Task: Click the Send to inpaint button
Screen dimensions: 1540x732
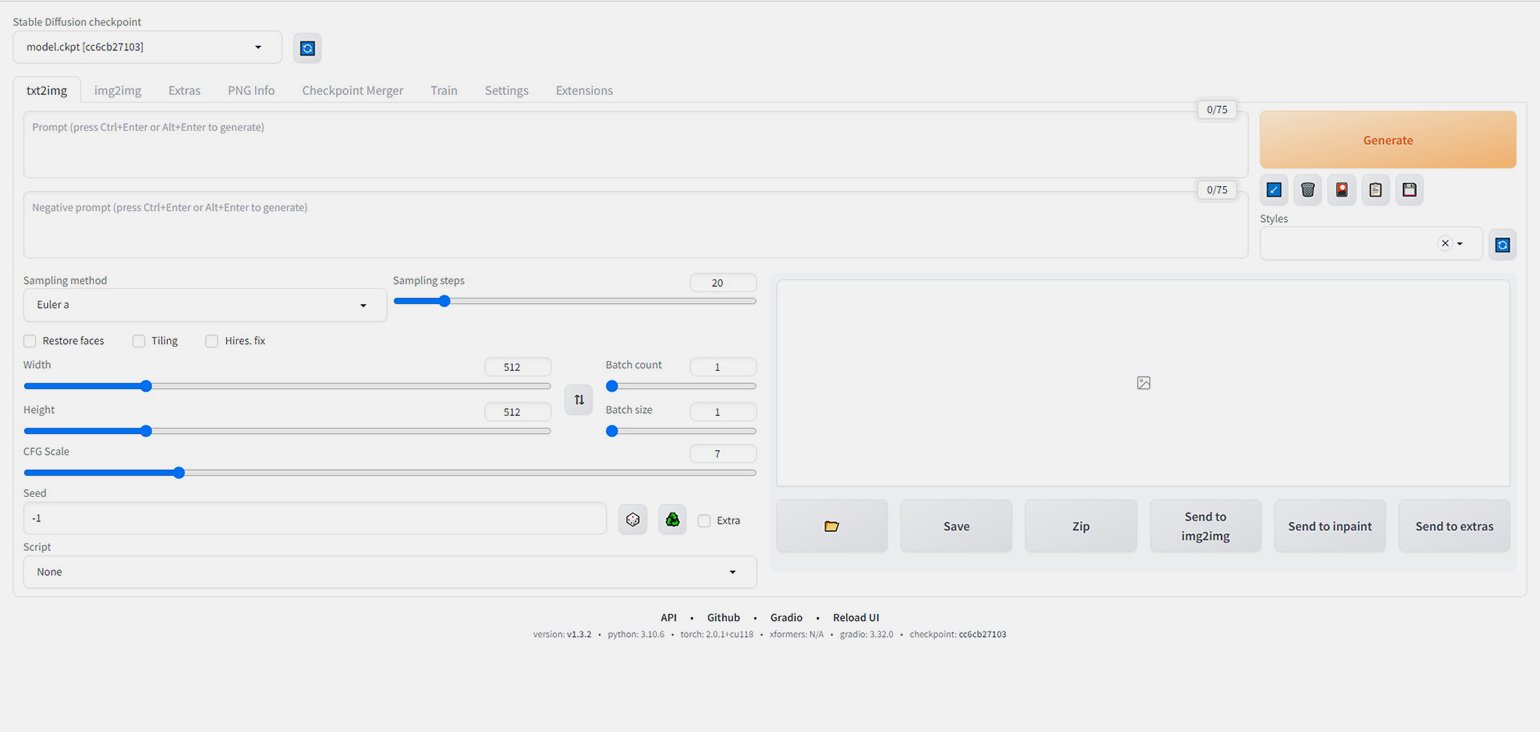Action: pyautogui.click(x=1329, y=526)
